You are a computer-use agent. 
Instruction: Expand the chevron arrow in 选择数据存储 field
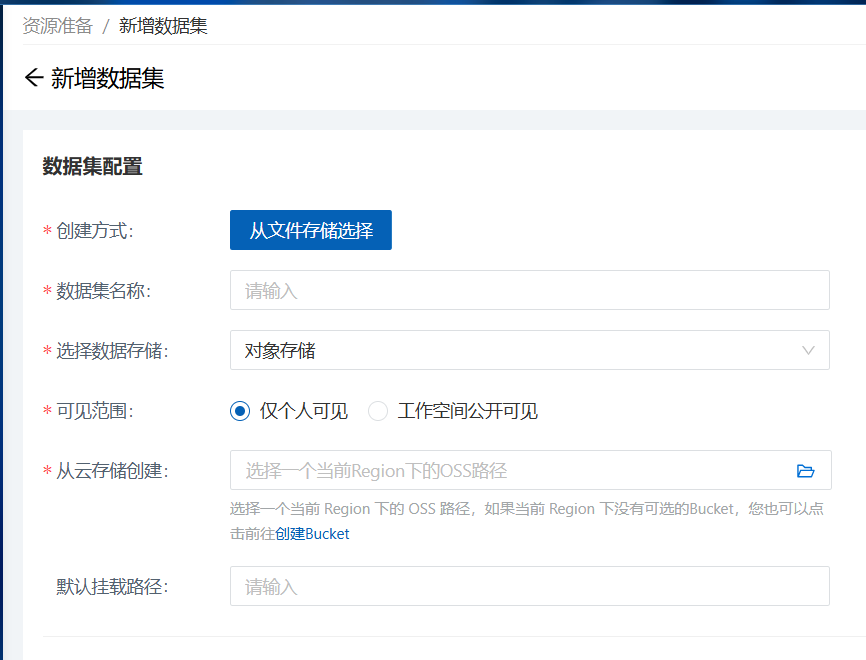coord(808,350)
